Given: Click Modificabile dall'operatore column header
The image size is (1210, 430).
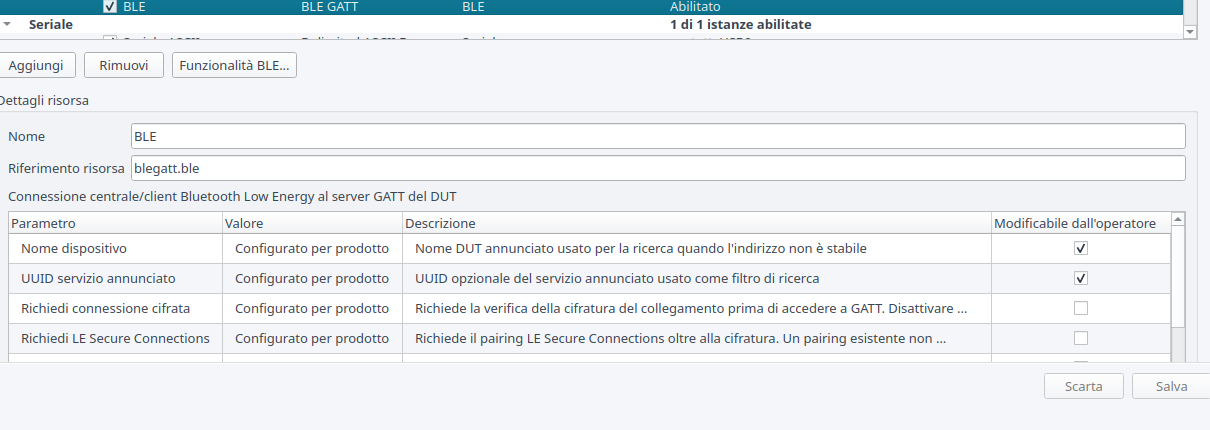Looking at the screenshot, I should pos(1080,223).
